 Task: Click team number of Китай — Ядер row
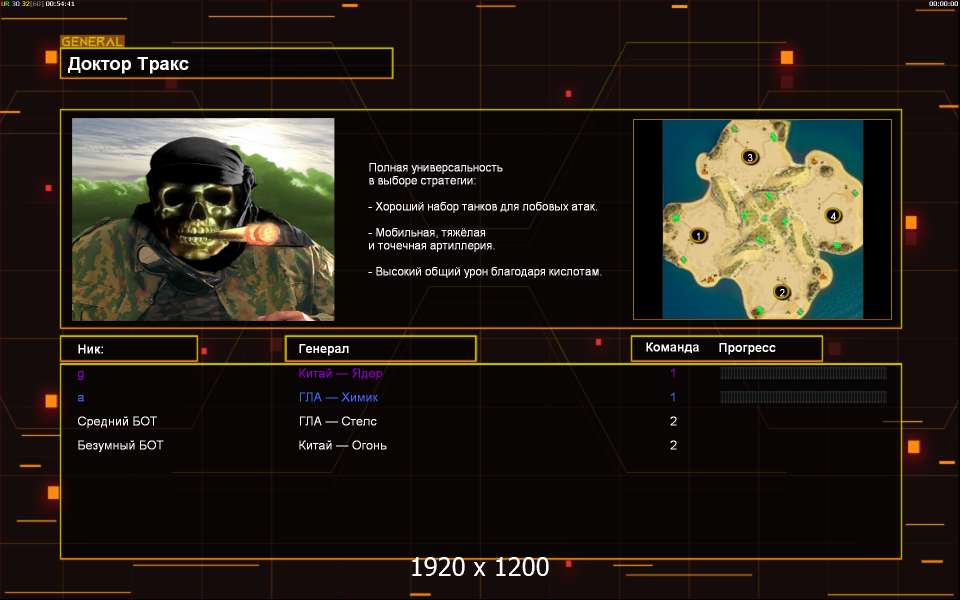673,373
